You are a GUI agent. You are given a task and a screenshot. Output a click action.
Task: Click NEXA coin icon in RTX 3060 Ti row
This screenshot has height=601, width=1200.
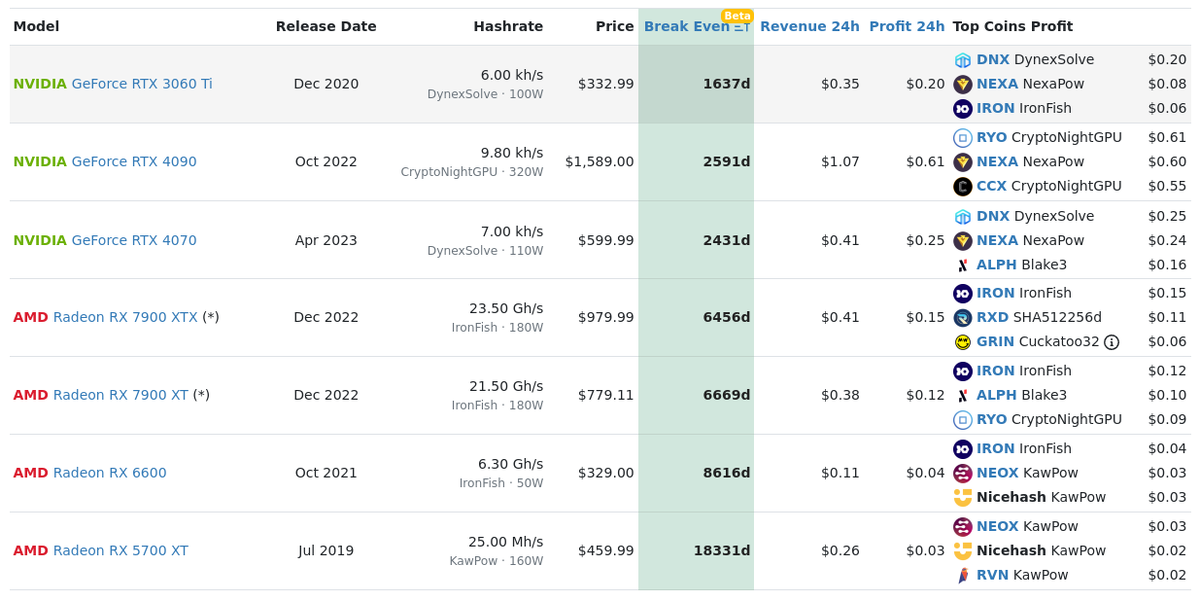pos(963,84)
